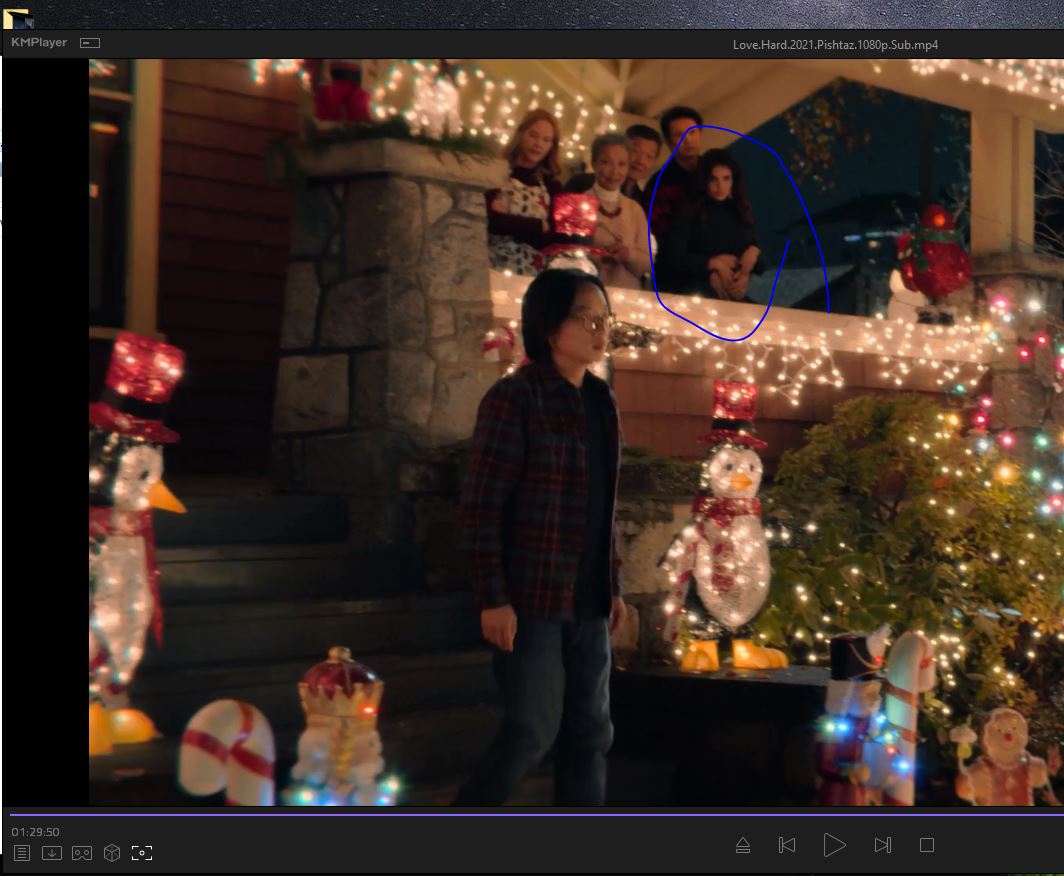Click the download video icon
The height and width of the screenshot is (876, 1064).
[52, 853]
